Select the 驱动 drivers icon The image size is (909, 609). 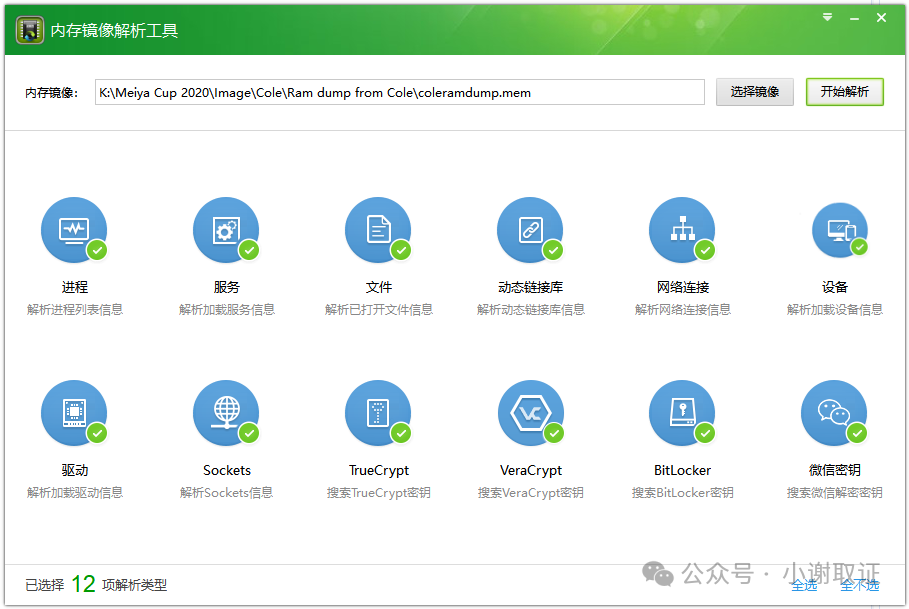[x=74, y=413]
